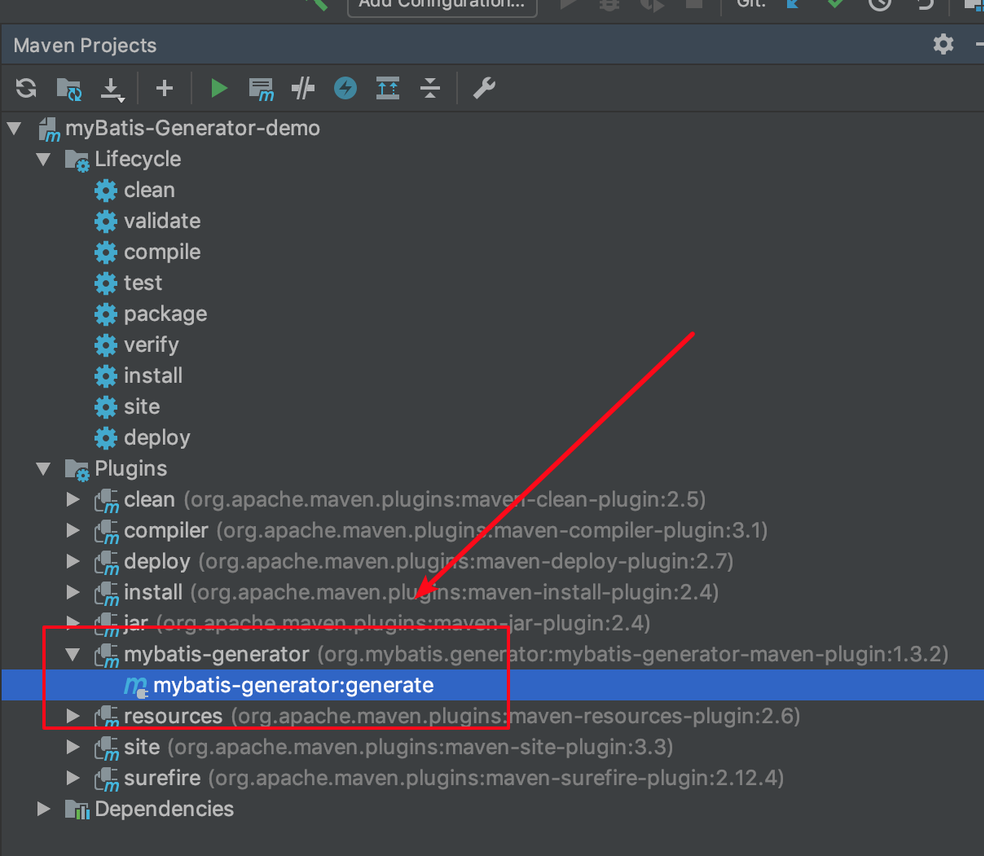Select the clean plugin row text

tap(415, 500)
